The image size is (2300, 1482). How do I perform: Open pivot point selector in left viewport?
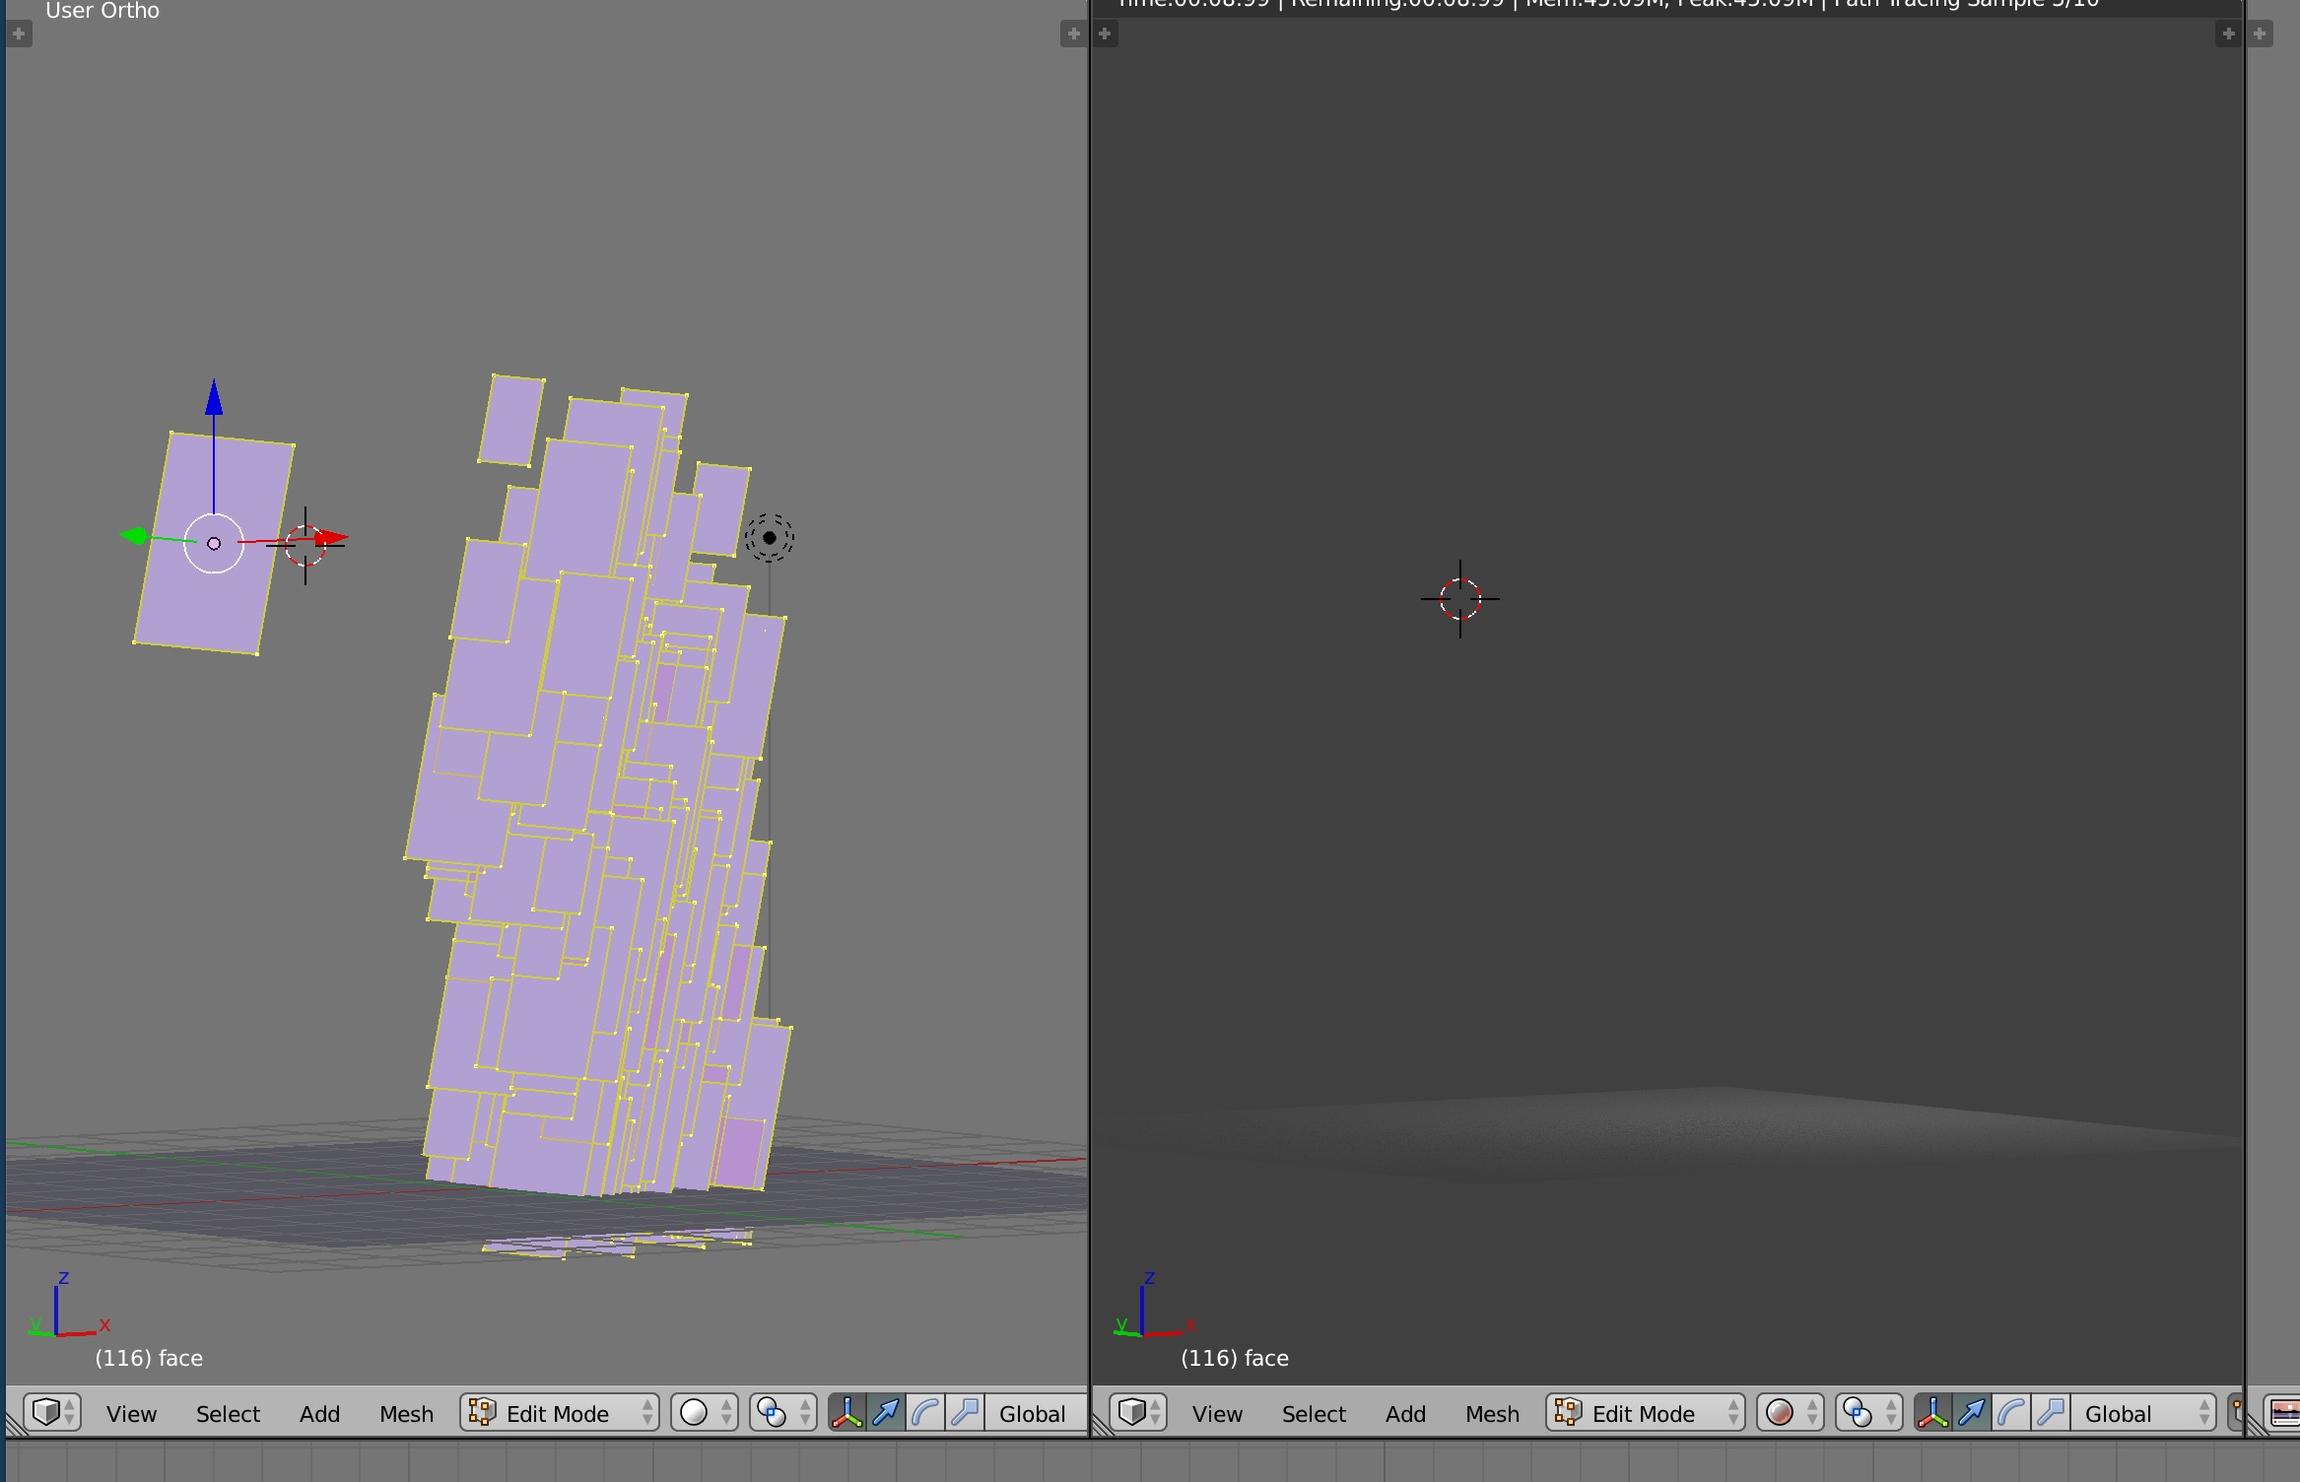[x=783, y=1412]
